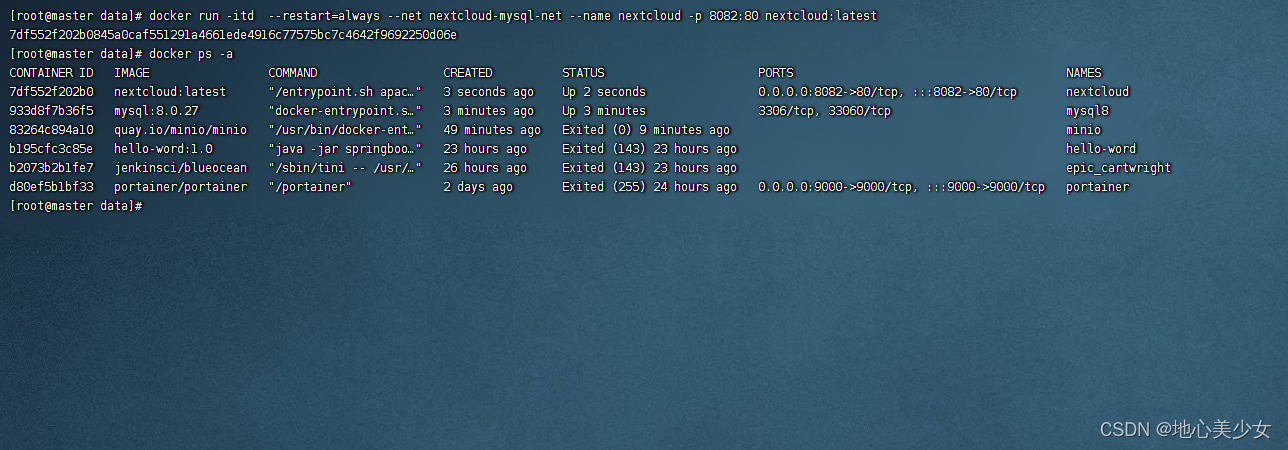Image resolution: width=1288 pixels, height=450 pixels.
Task: Click the container name mysql8
Action: 1087,111
